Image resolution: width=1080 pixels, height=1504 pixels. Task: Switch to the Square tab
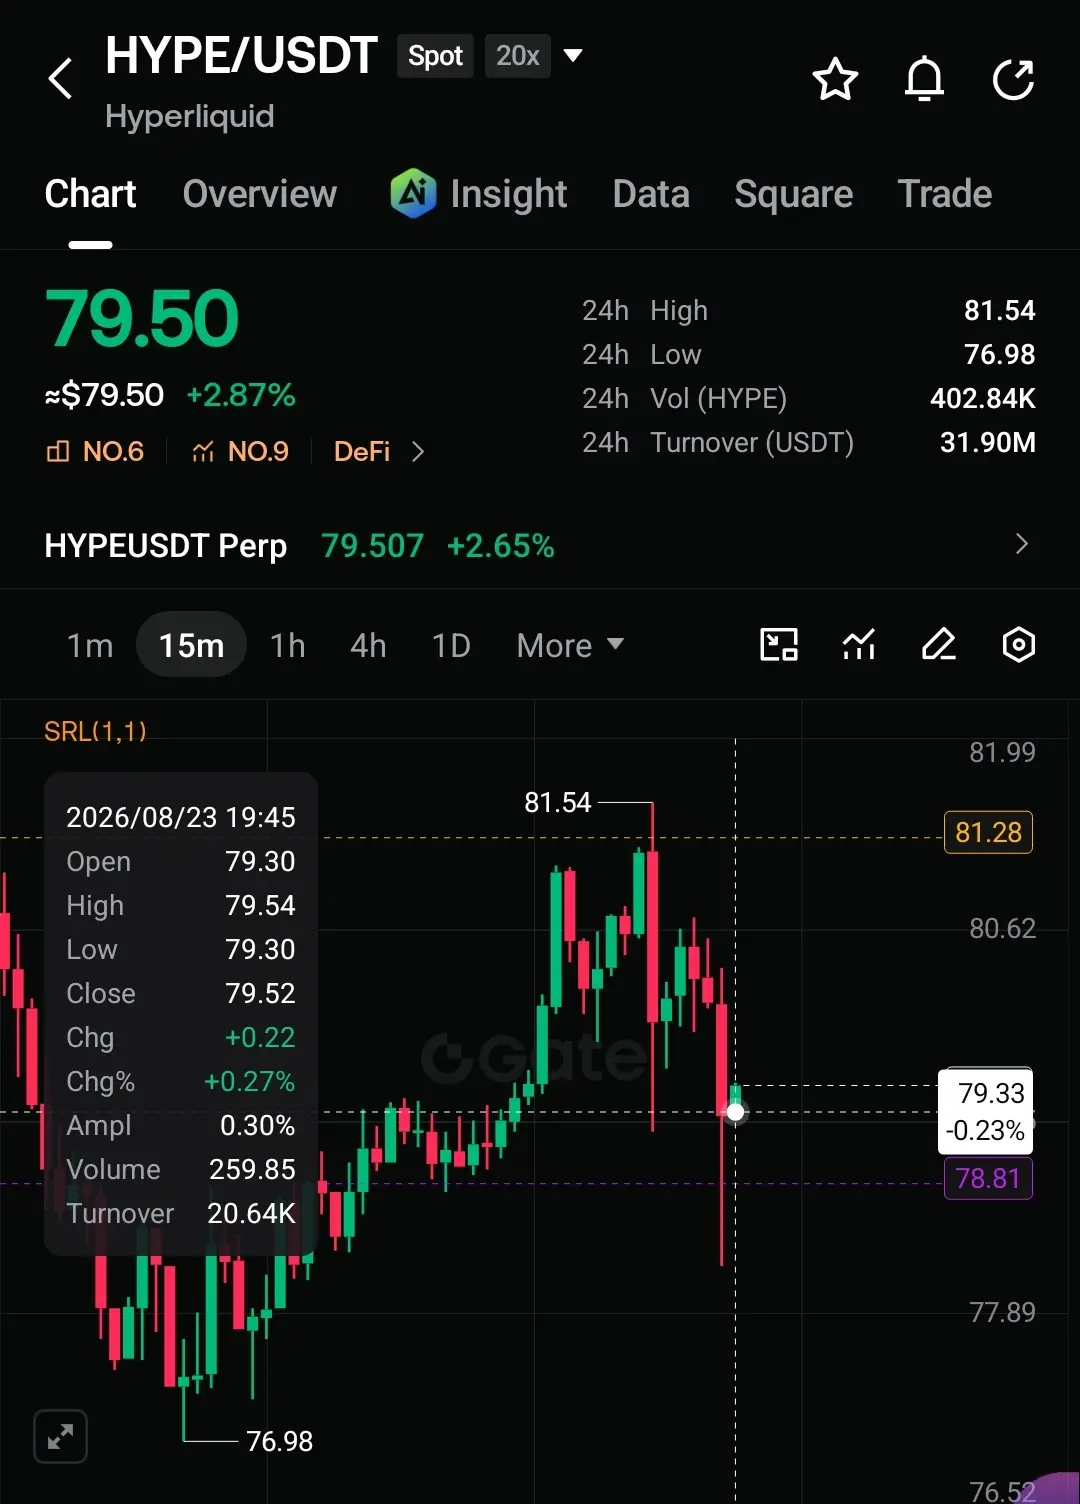[x=794, y=194]
